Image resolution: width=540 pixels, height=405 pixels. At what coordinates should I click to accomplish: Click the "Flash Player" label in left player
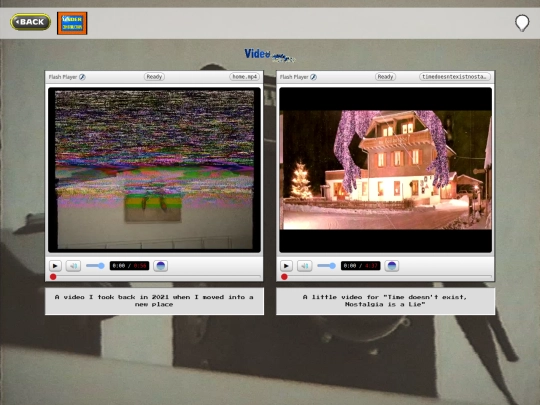click(63, 77)
